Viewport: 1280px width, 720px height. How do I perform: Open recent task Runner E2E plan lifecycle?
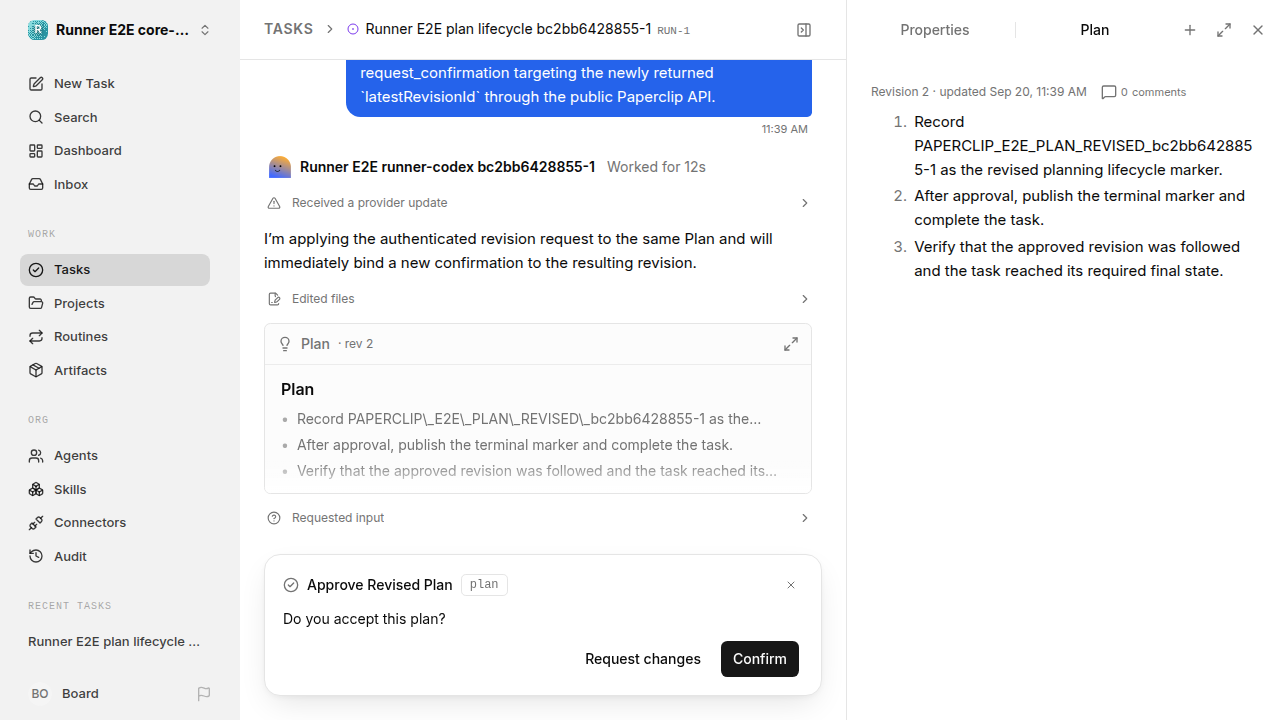(x=115, y=641)
